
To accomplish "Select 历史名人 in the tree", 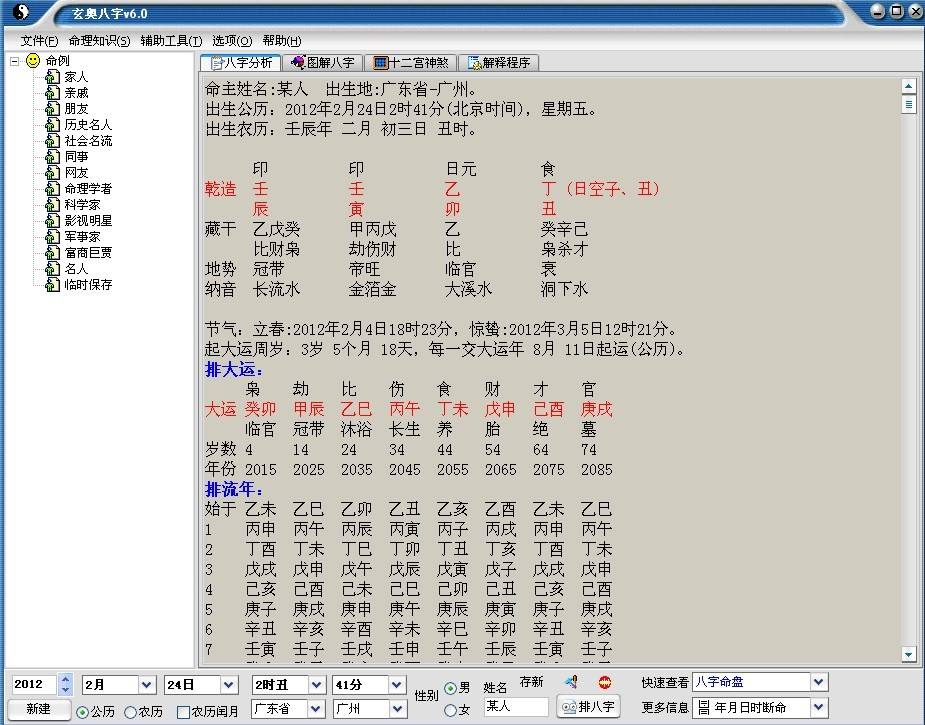I will [x=88, y=124].
